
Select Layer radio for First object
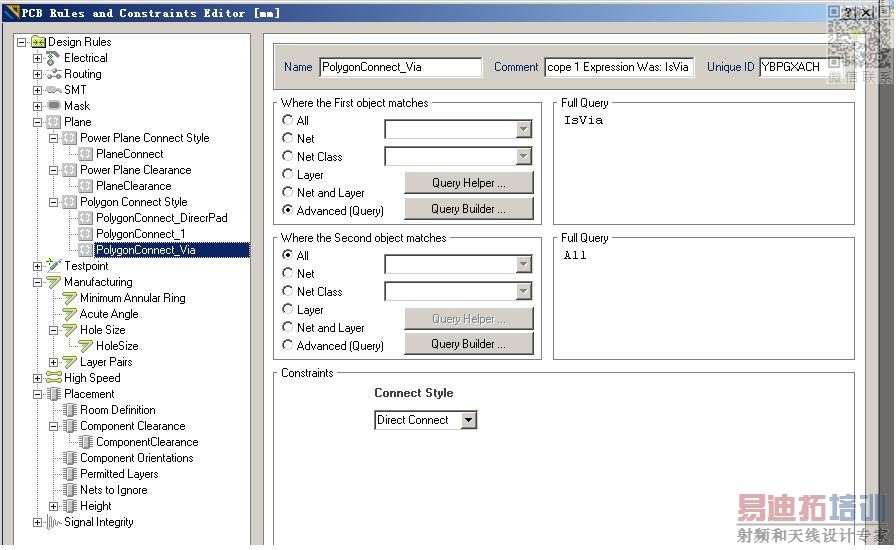(287, 174)
